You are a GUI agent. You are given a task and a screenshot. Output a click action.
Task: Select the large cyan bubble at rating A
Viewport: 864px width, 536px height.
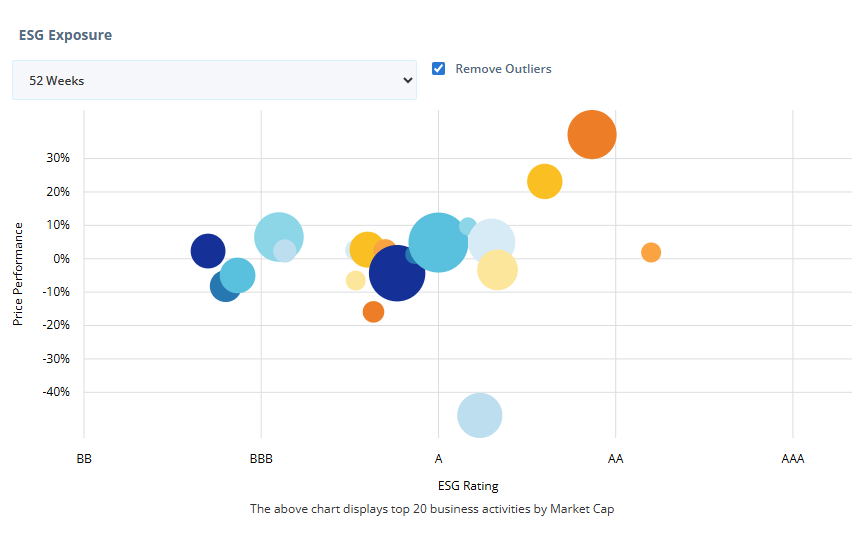438,242
